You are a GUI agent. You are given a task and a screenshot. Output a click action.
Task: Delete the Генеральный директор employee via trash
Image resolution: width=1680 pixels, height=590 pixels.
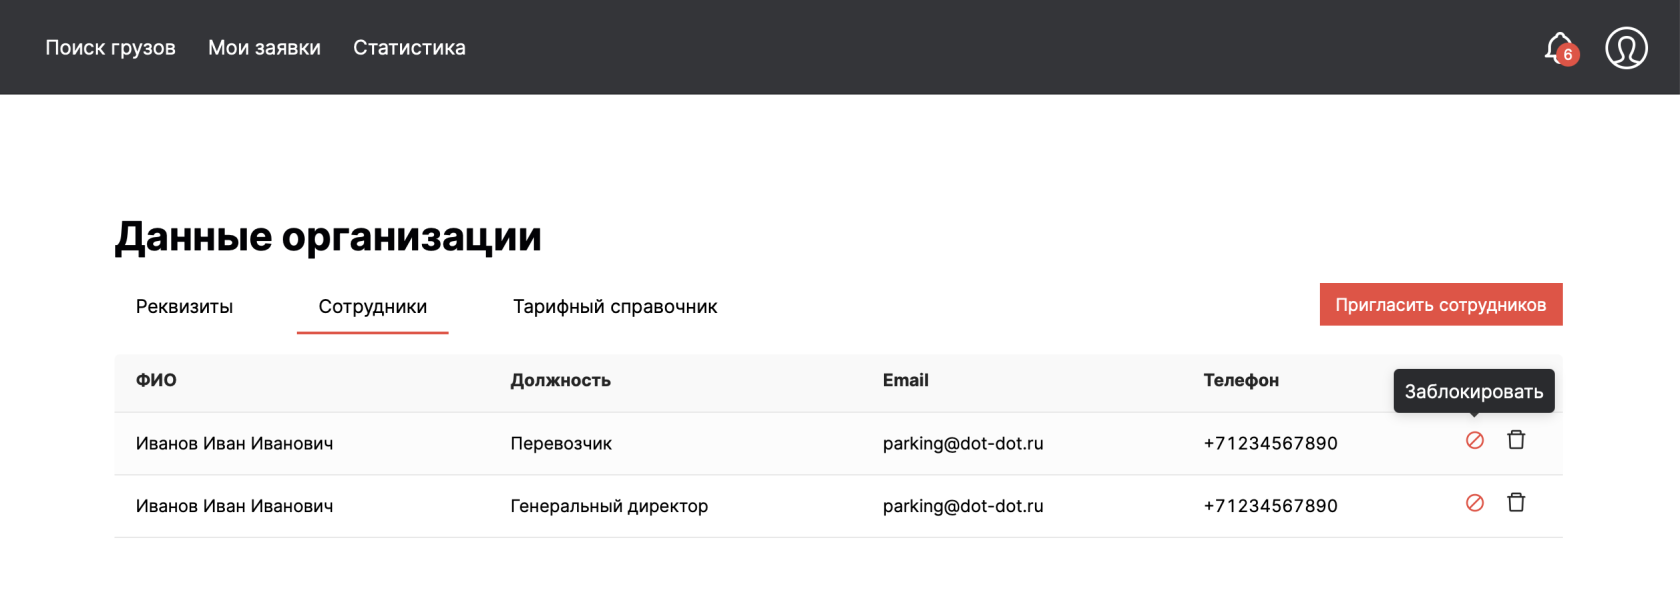click(x=1516, y=503)
